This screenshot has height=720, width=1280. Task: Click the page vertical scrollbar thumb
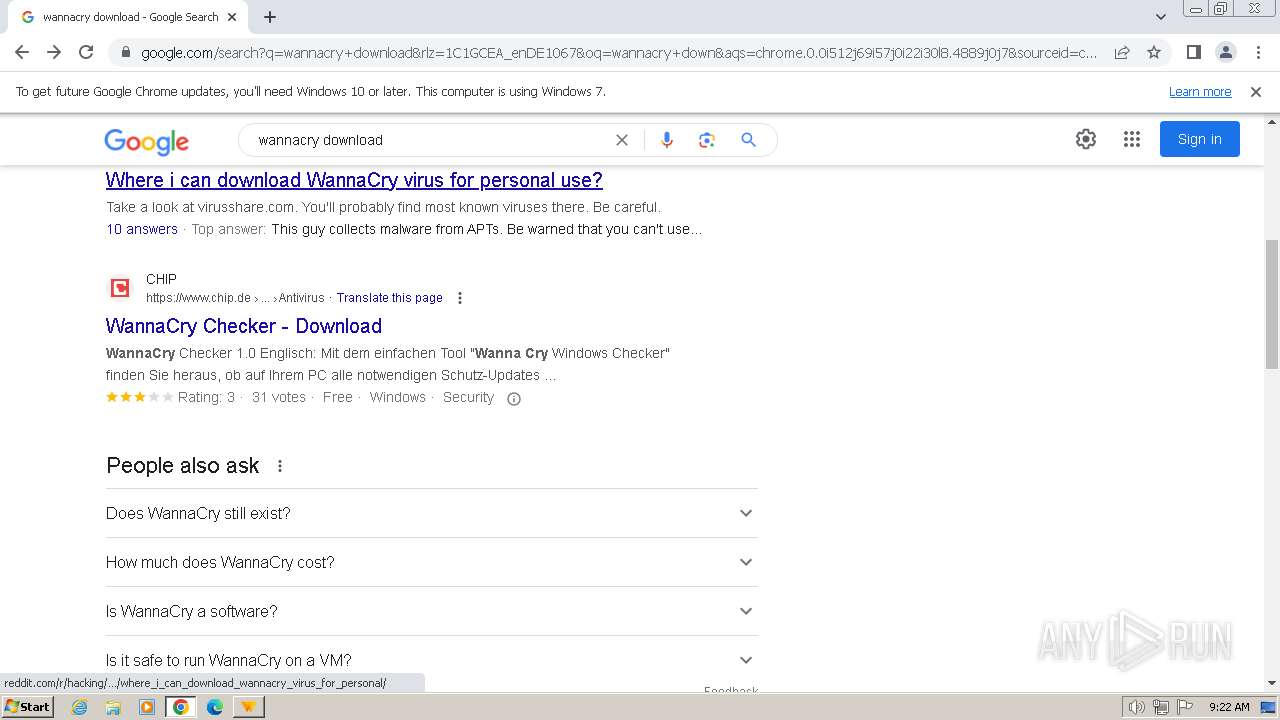[x=1272, y=304]
